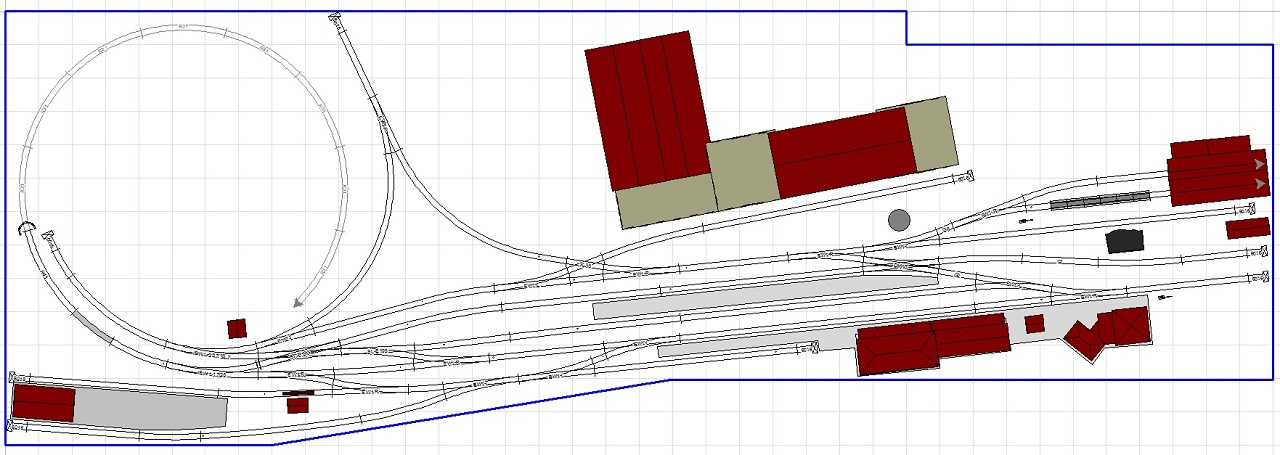Select the red engine shed with gray arrows

click(1218, 172)
